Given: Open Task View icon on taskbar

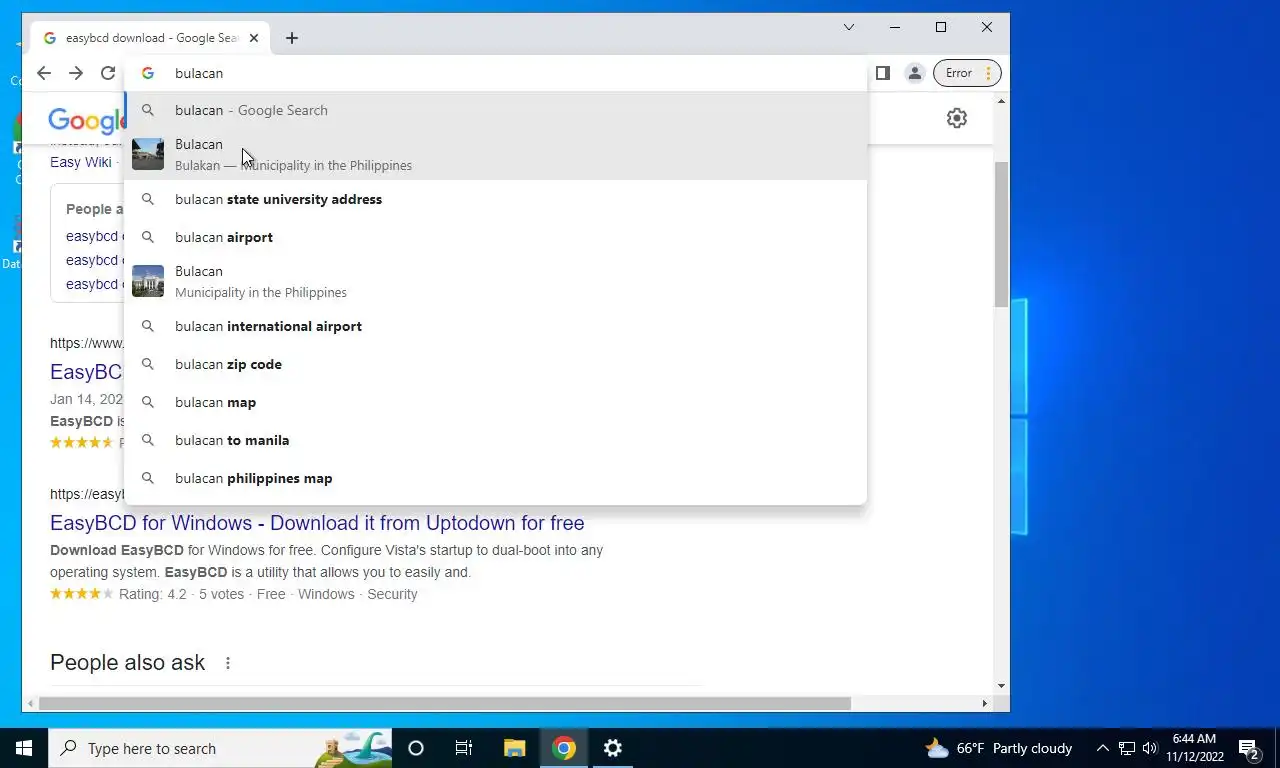Looking at the screenshot, I should [464, 748].
